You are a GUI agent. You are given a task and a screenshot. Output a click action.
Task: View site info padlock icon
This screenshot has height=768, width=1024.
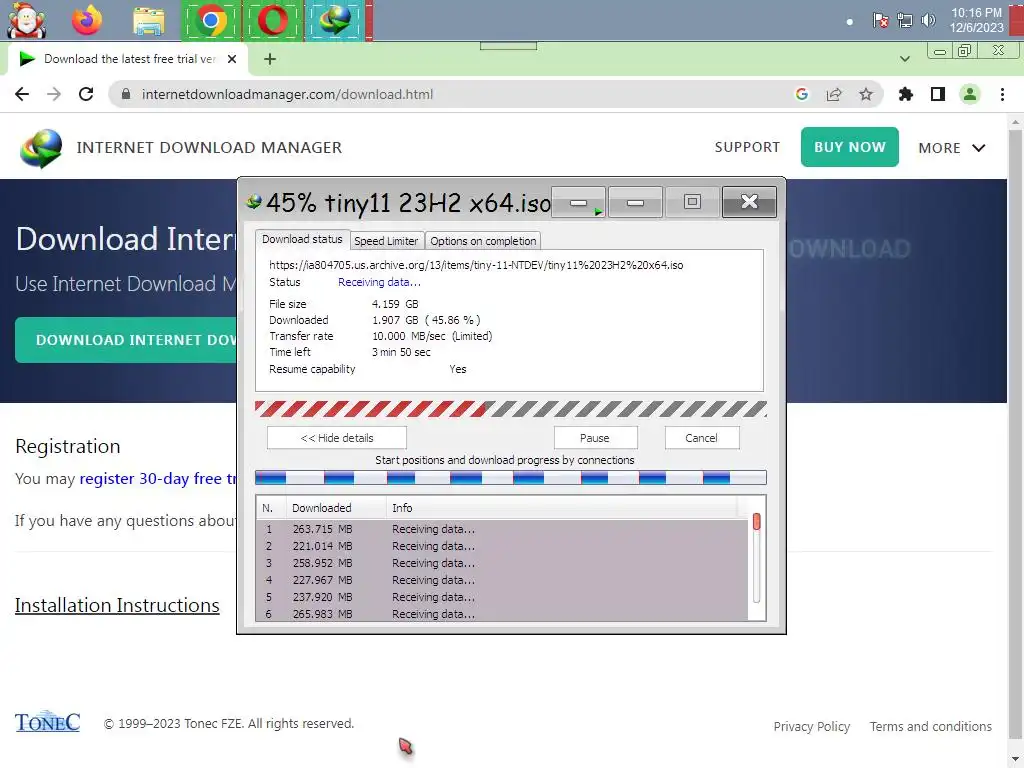coord(126,94)
